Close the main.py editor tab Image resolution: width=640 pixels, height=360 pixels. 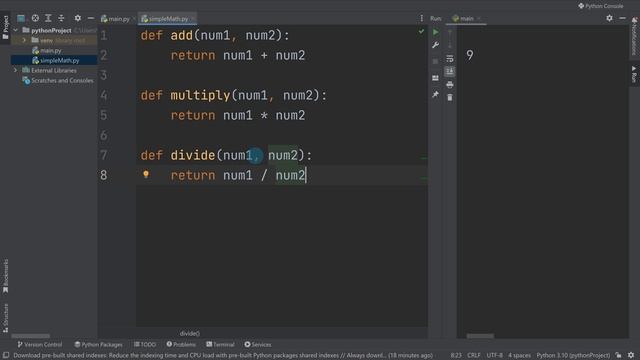coord(134,19)
